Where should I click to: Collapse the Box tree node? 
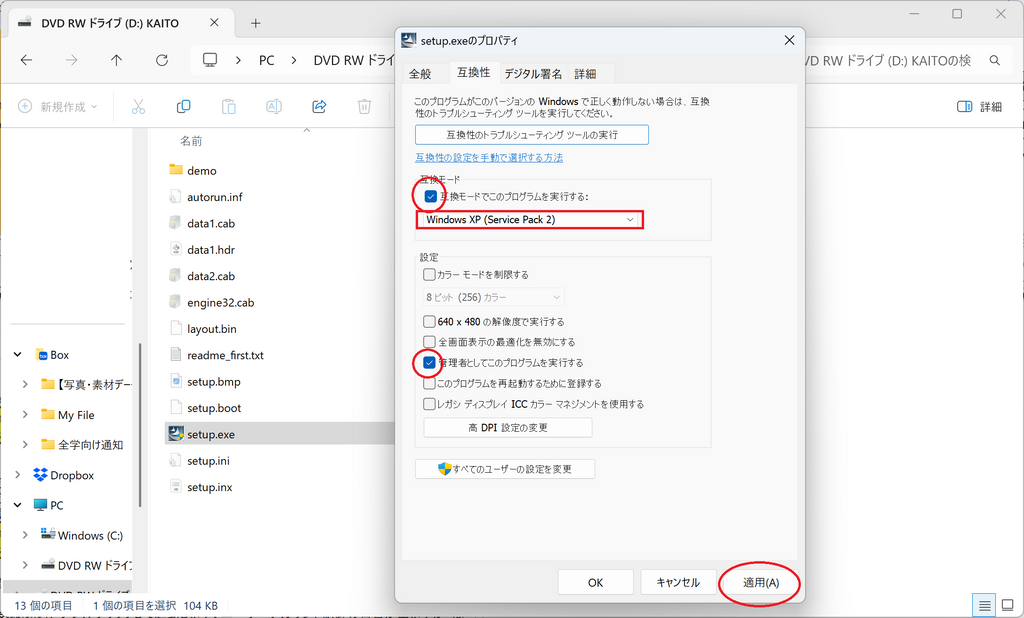(18, 355)
